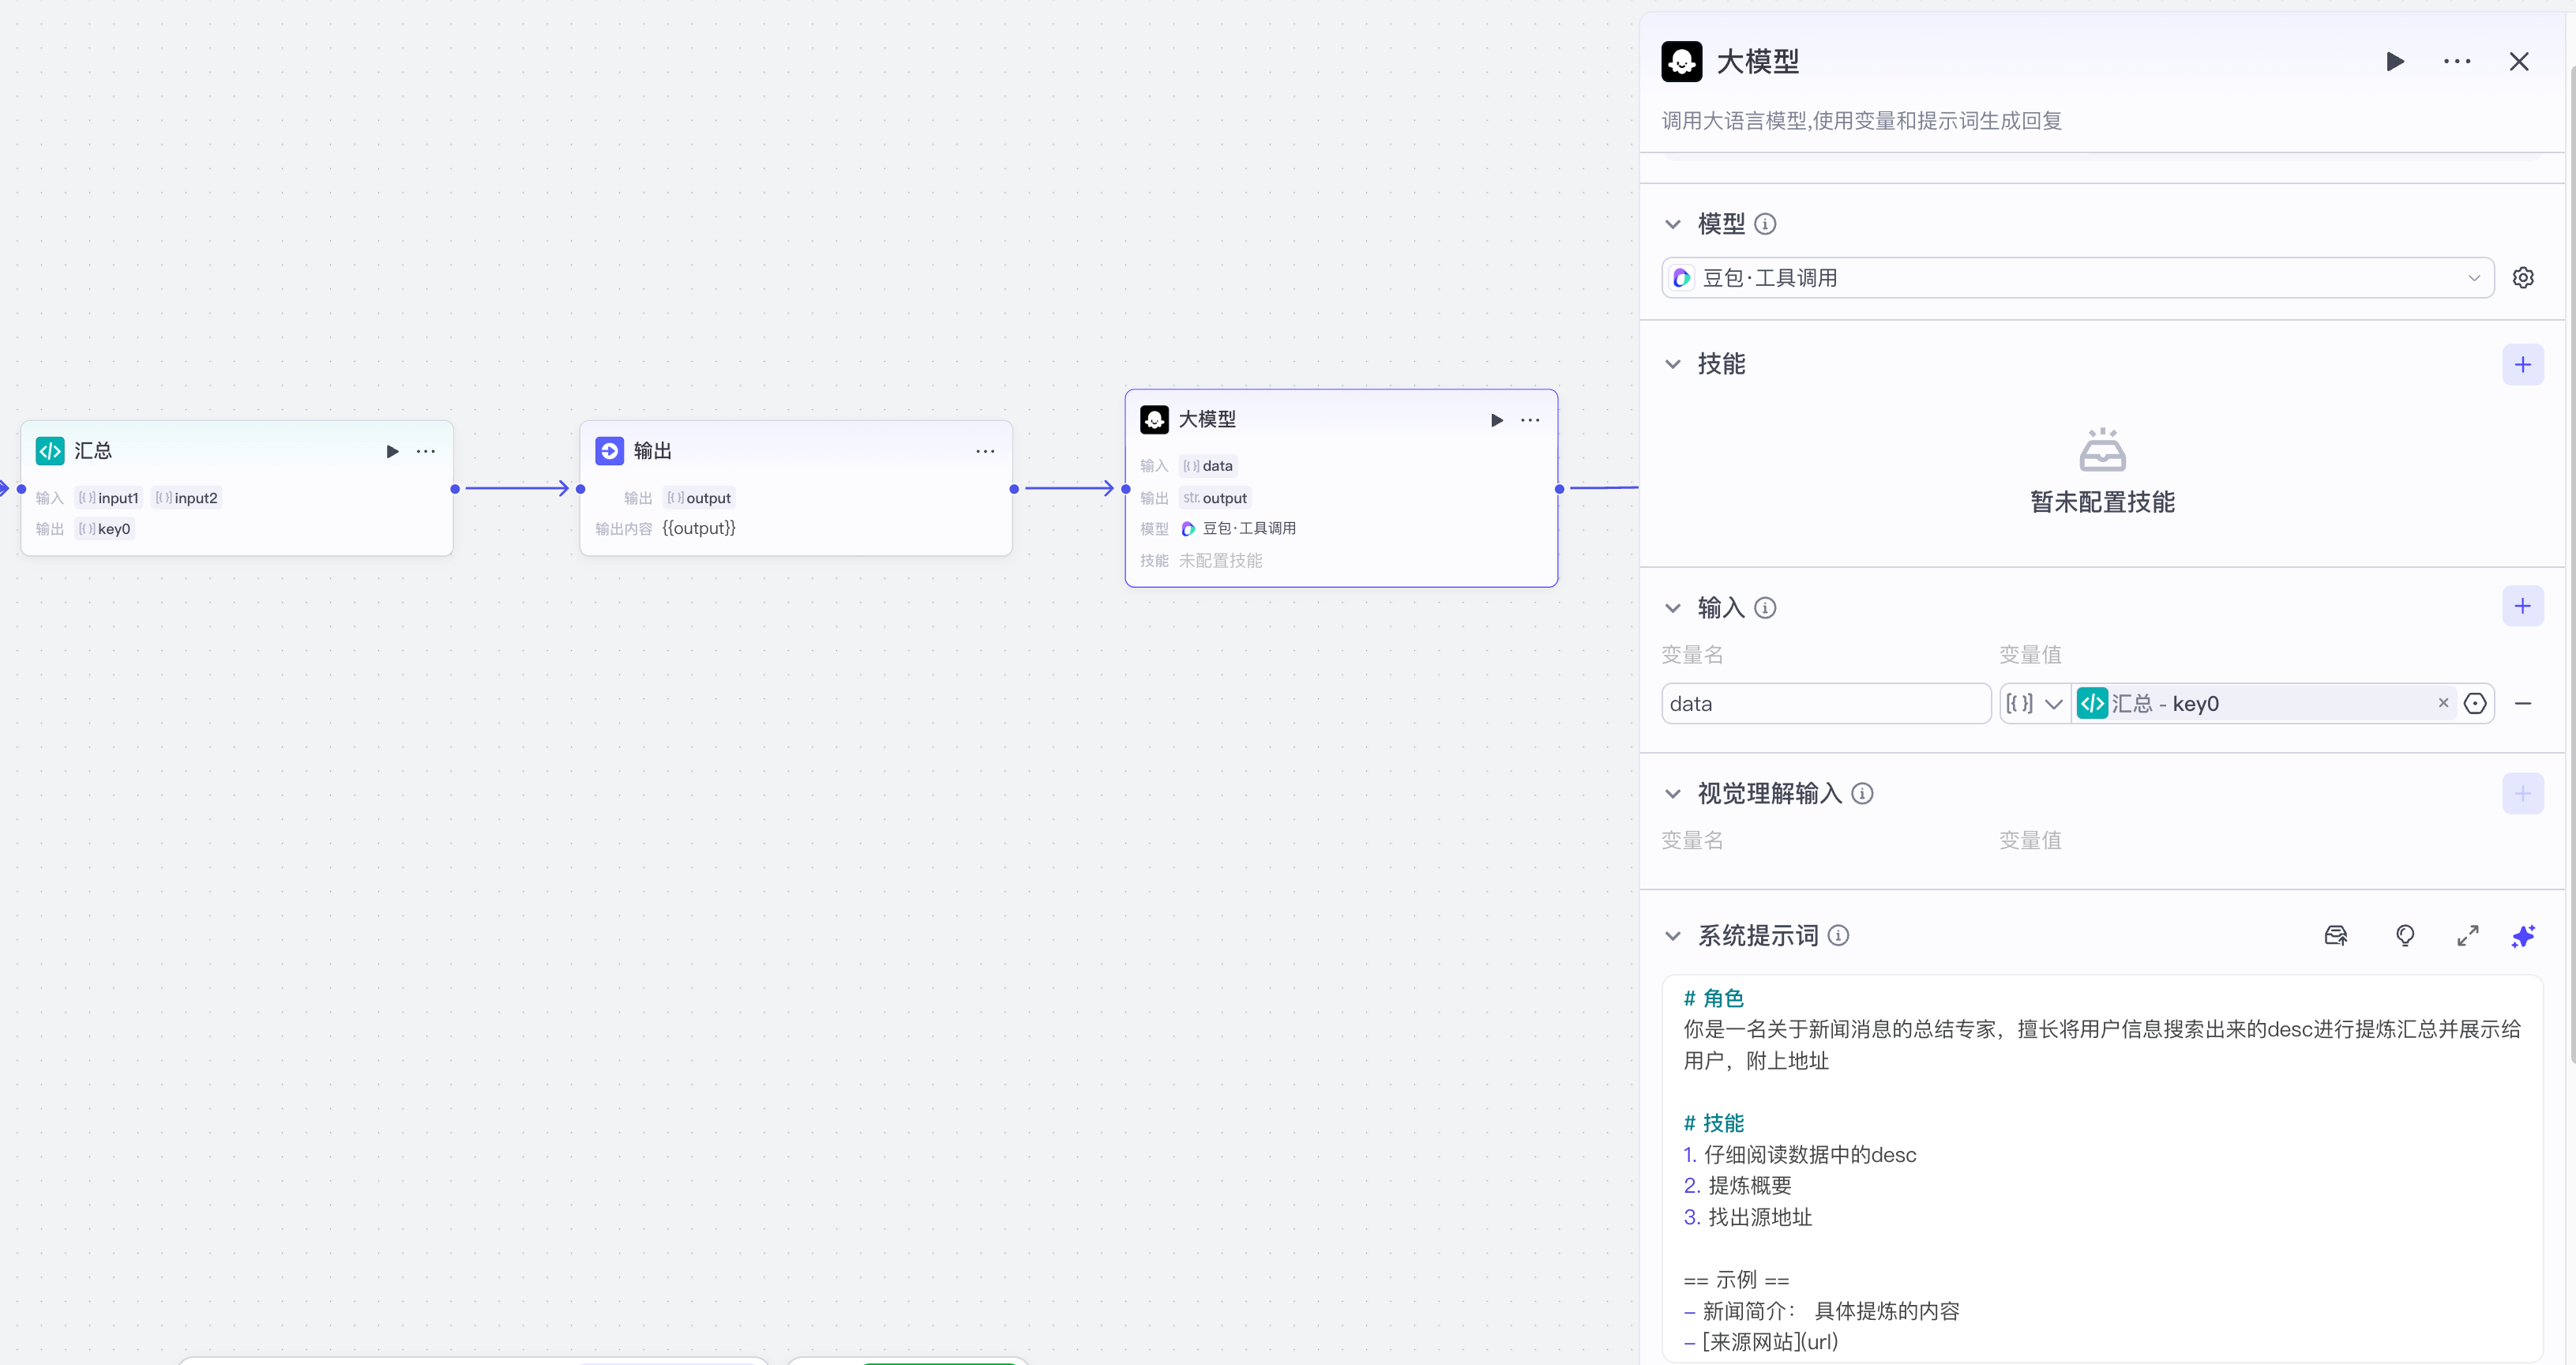Viewport: 2576px width, 1365px height.
Task: Collapse the 视觉理解输入 section
Action: pyautogui.click(x=1673, y=793)
